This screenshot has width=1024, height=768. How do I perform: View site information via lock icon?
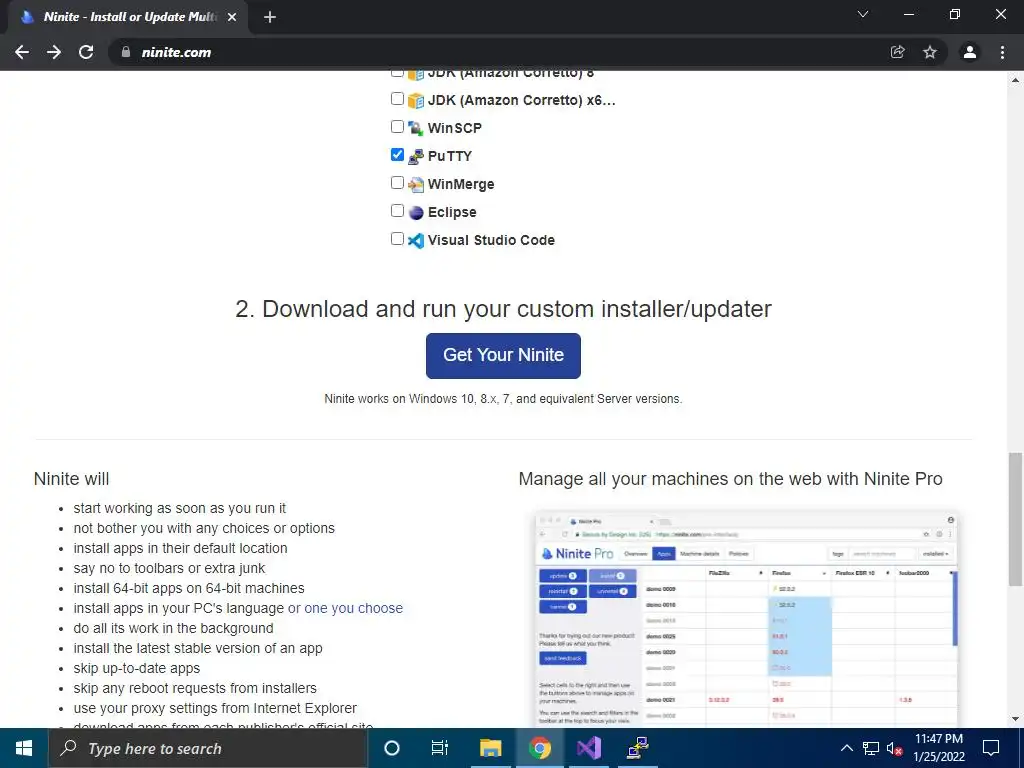point(125,52)
